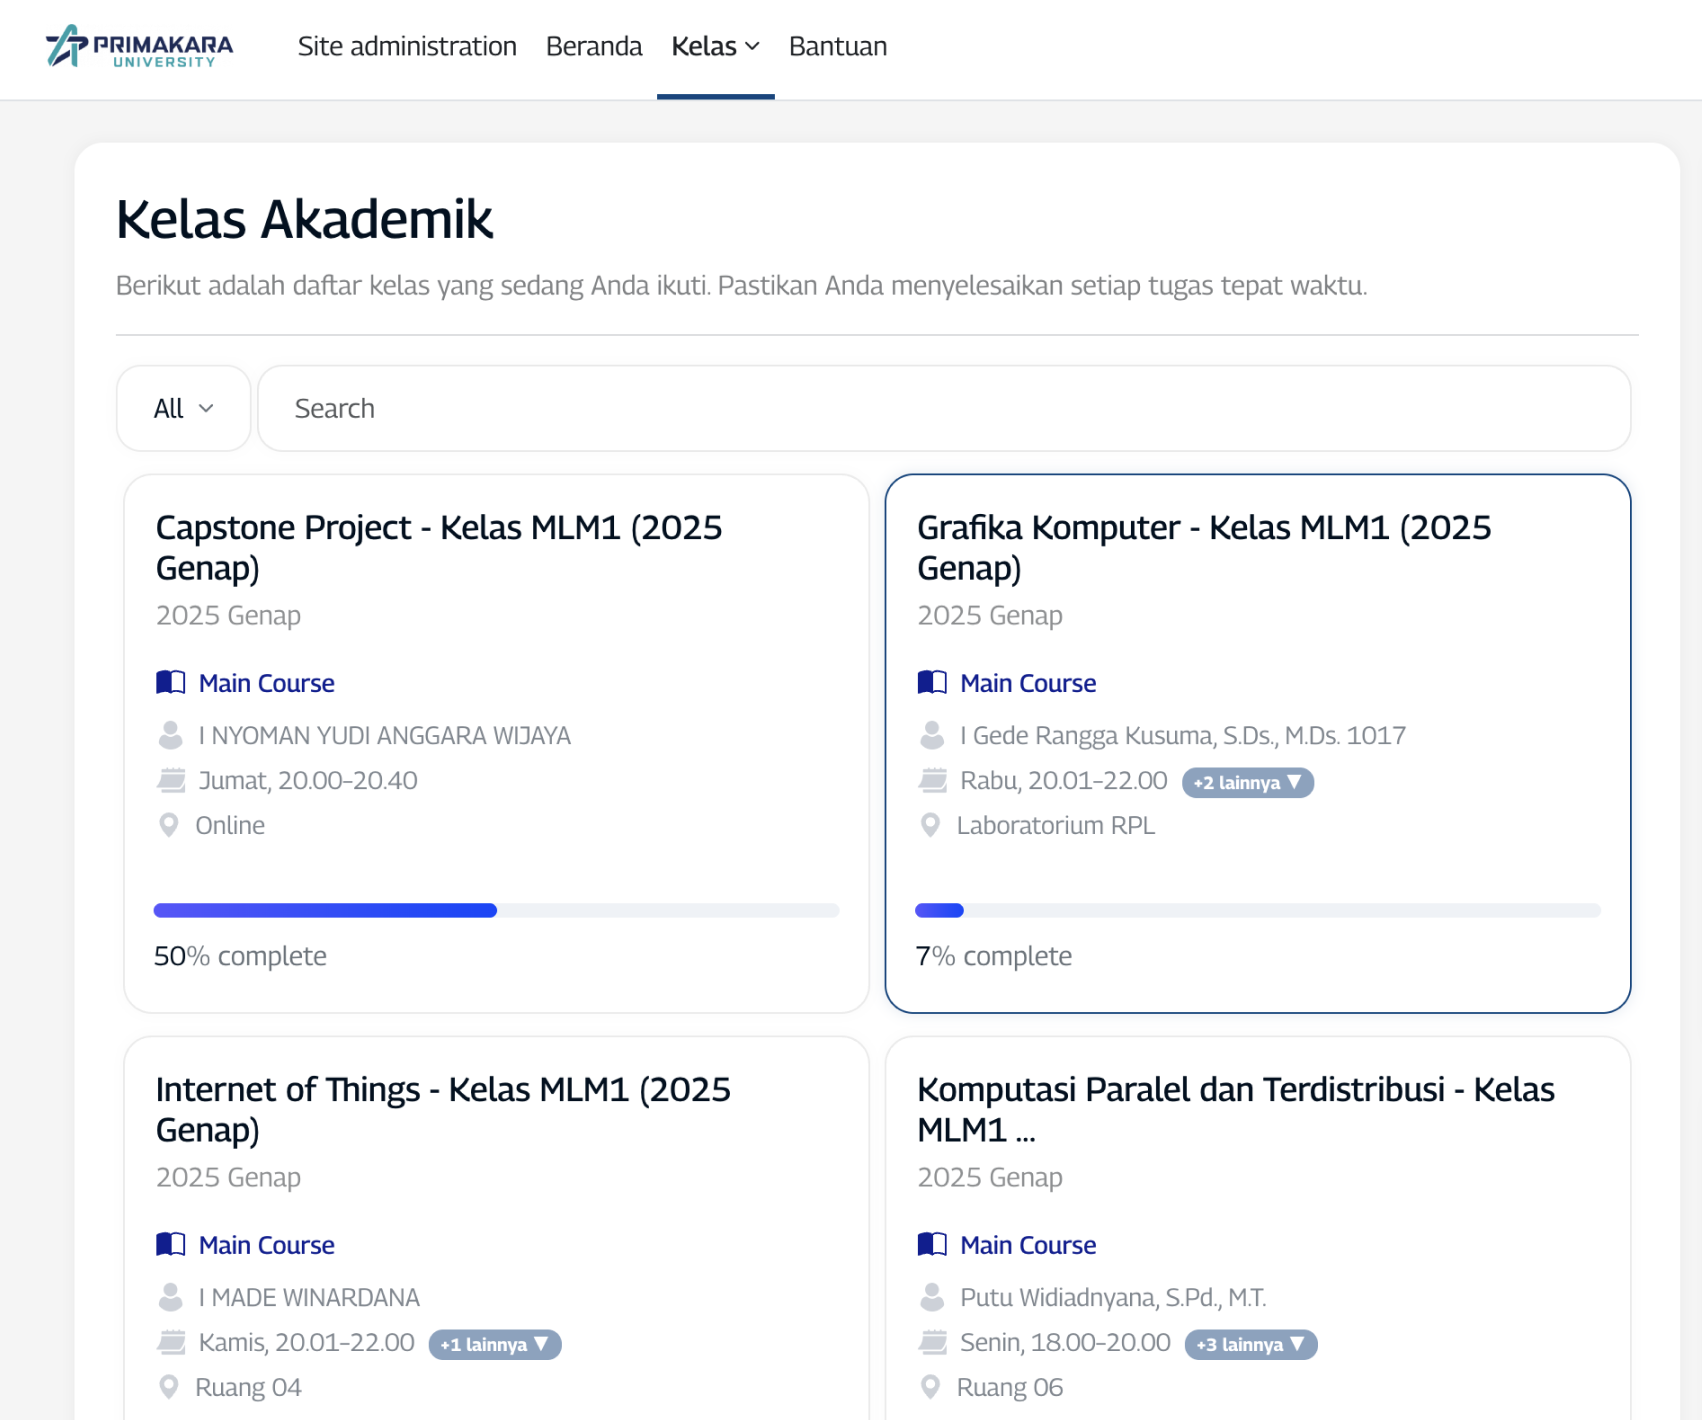Open the All filter dropdown
The height and width of the screenshot is (1420, 1702).
point(183,408)
